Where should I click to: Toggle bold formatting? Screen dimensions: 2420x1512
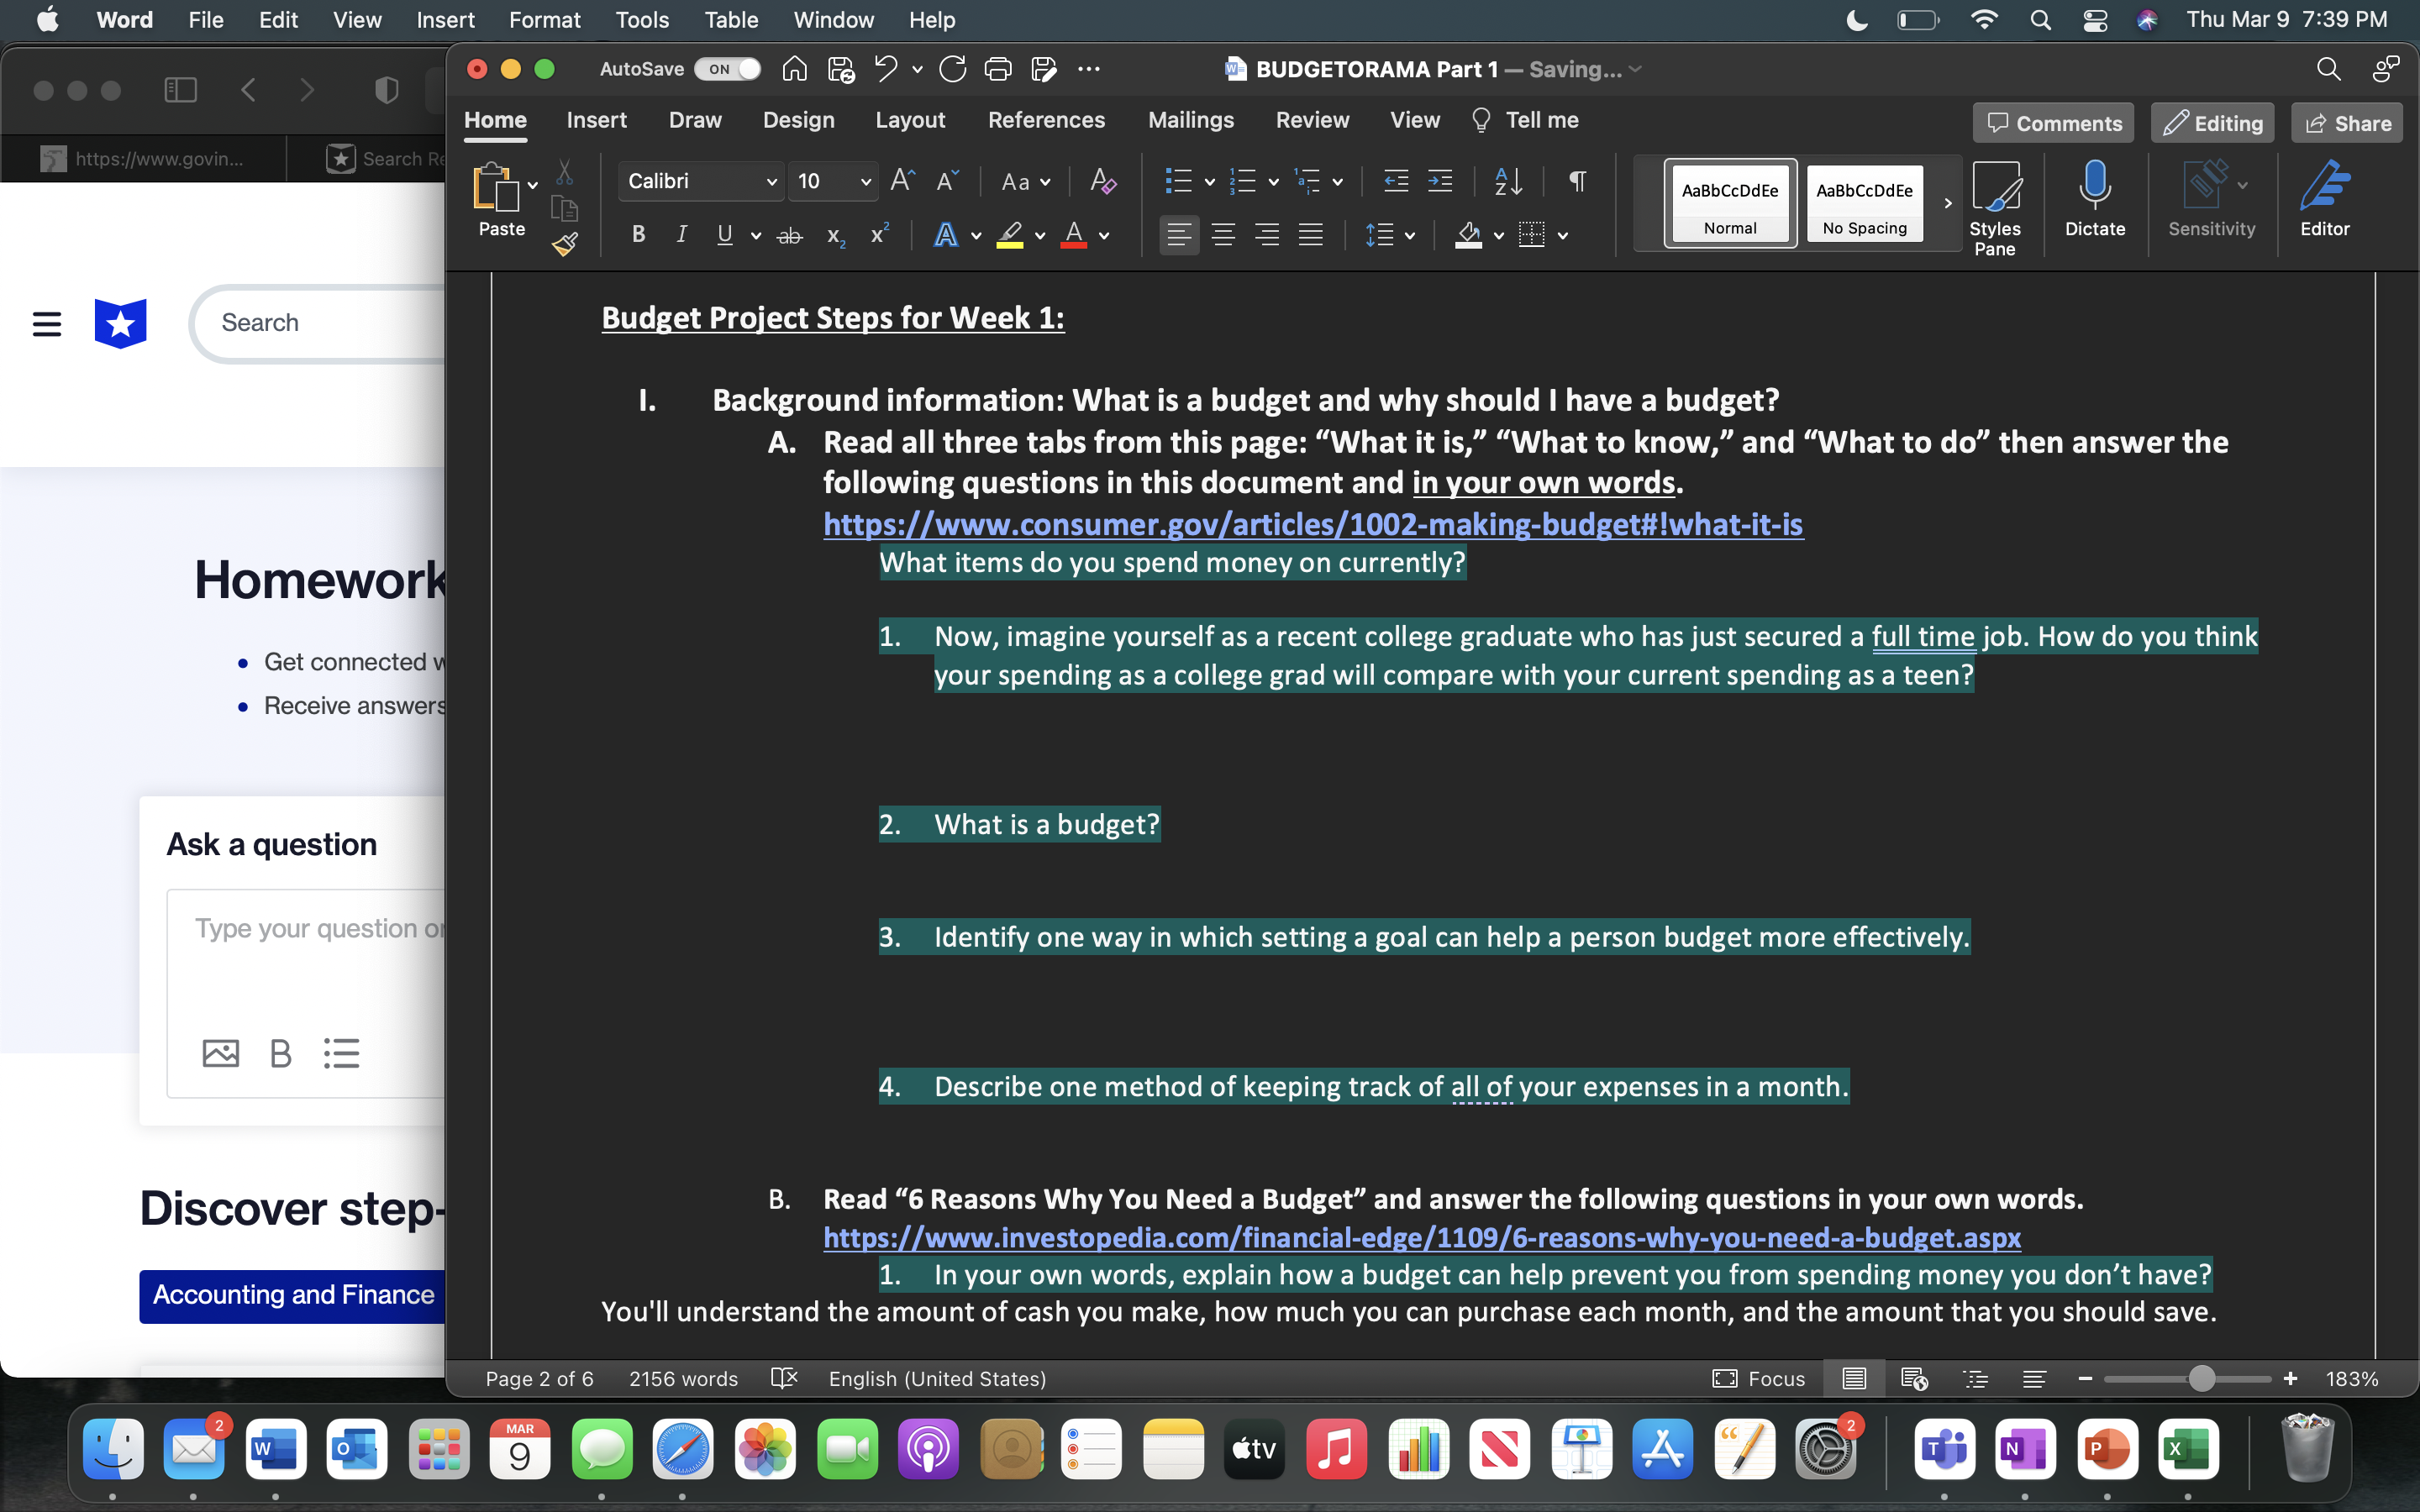pyautogui.click(x=639, y=234)
